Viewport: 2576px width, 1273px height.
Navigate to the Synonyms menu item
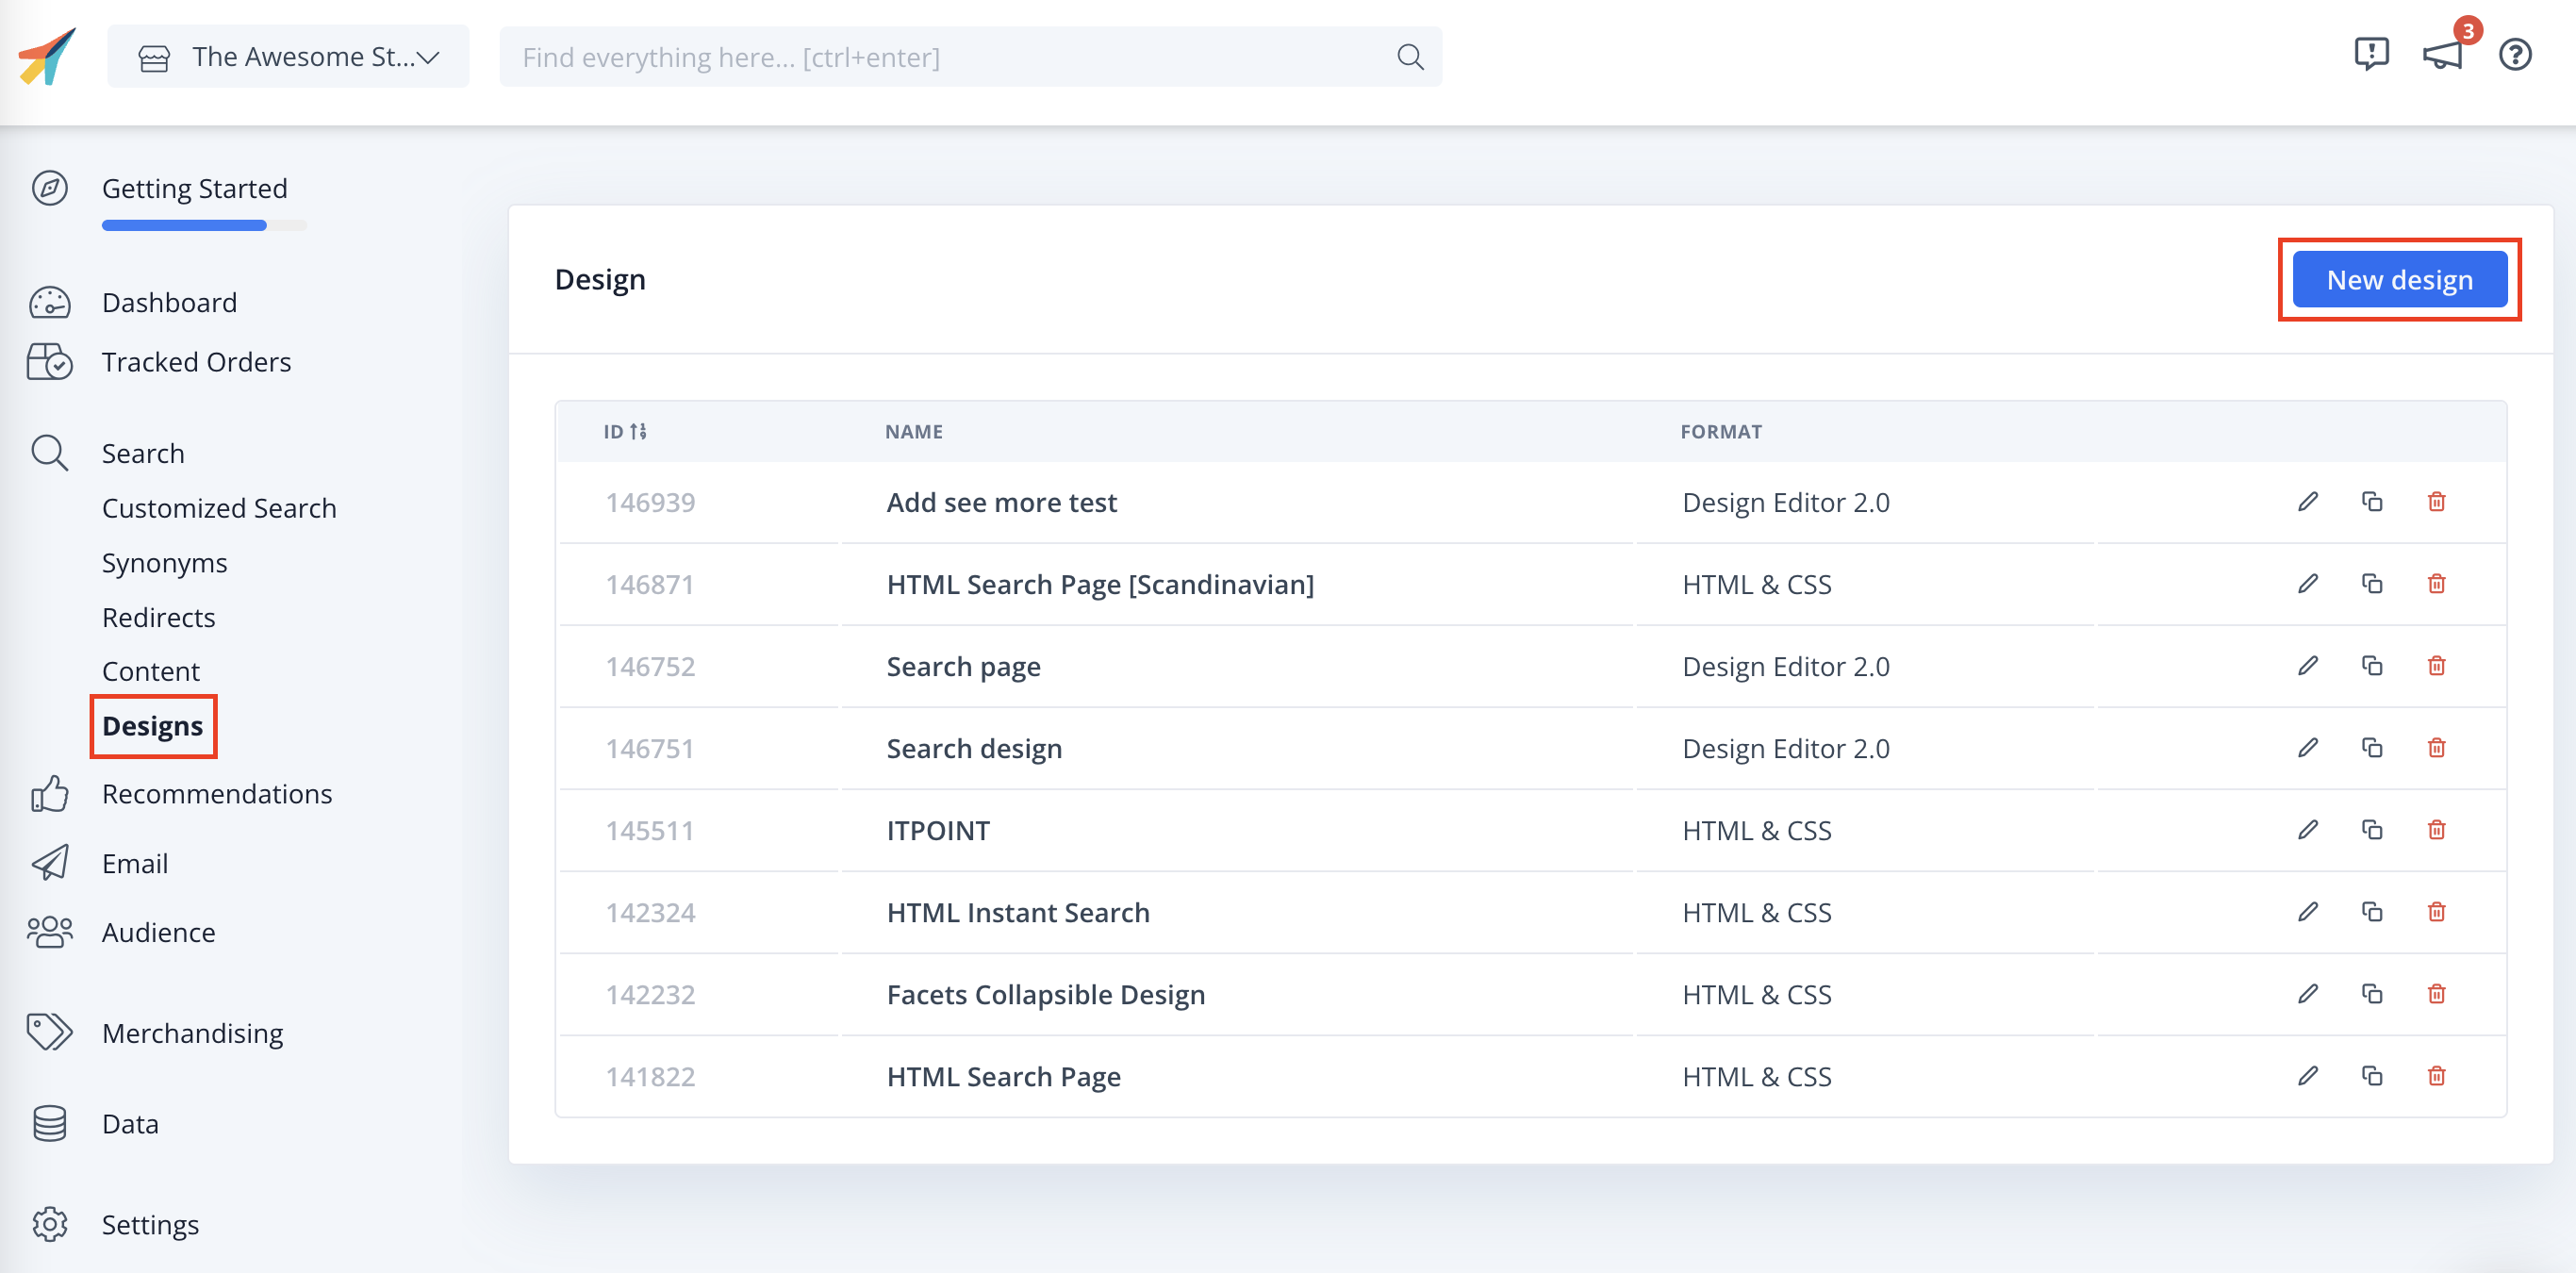tap(164, 562)
